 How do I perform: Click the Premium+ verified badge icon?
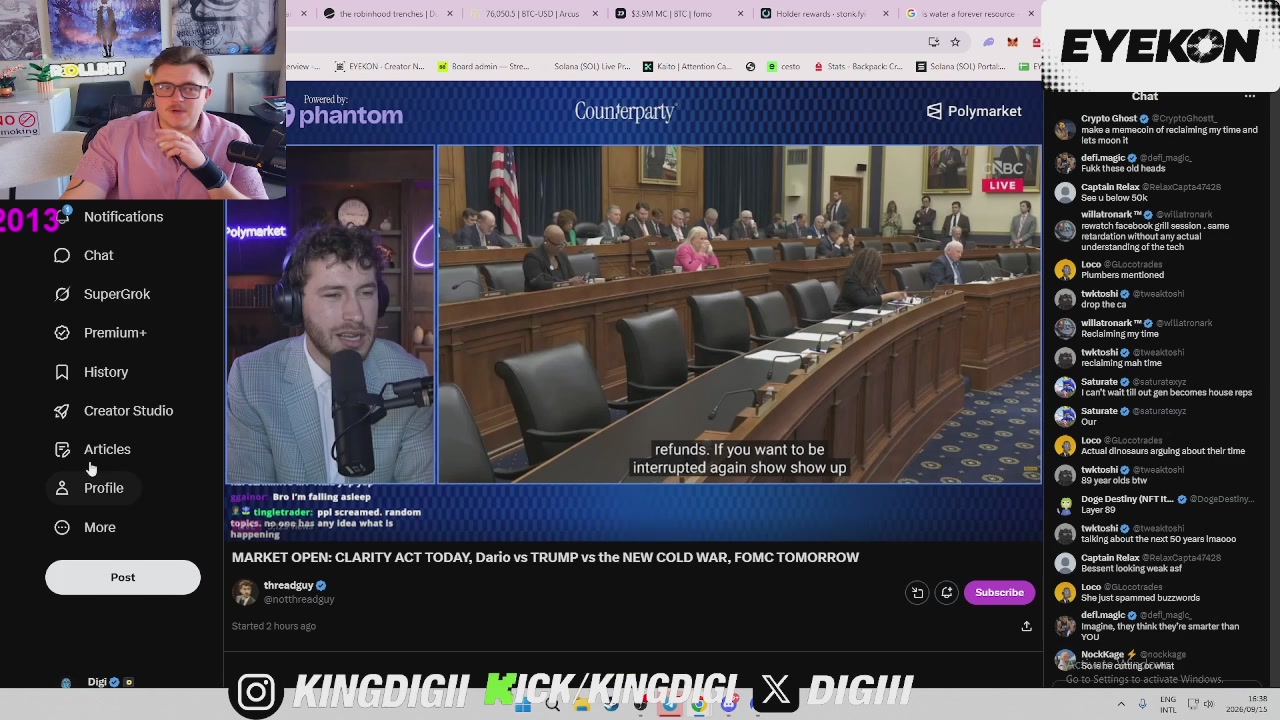pyautogui.click(x=62, y=333)
